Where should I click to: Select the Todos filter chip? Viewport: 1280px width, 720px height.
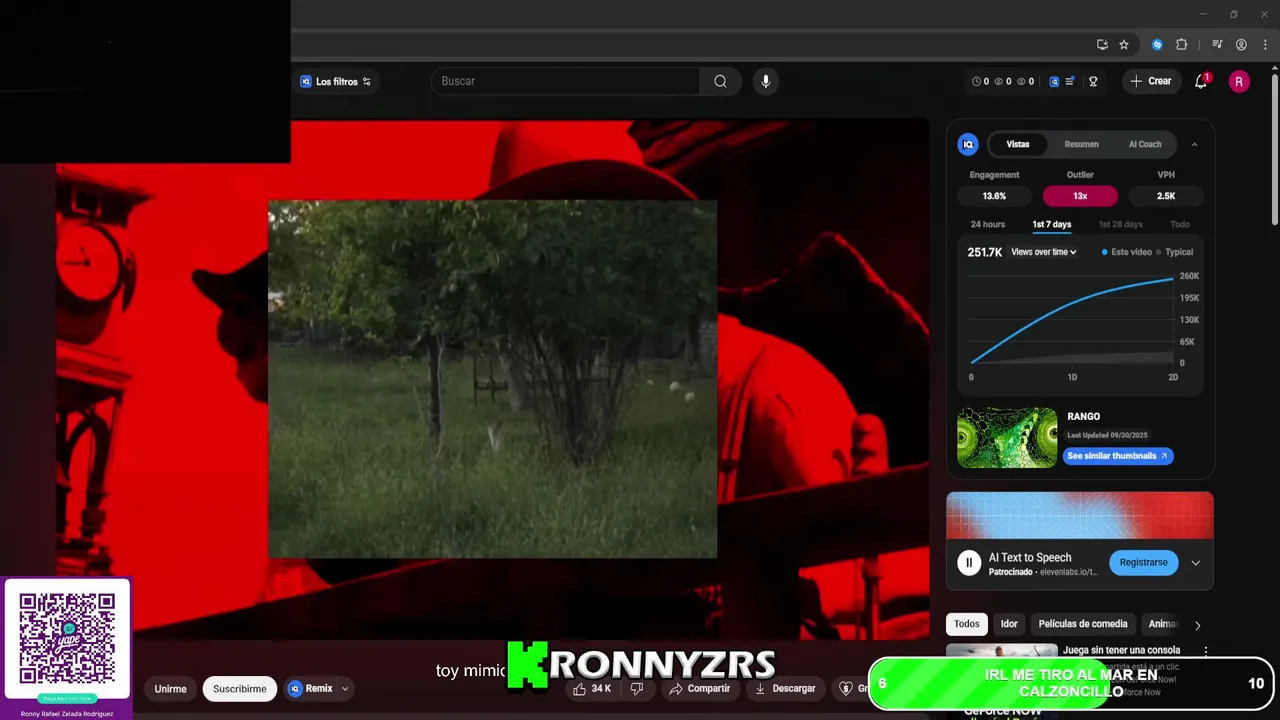point(967,624)
